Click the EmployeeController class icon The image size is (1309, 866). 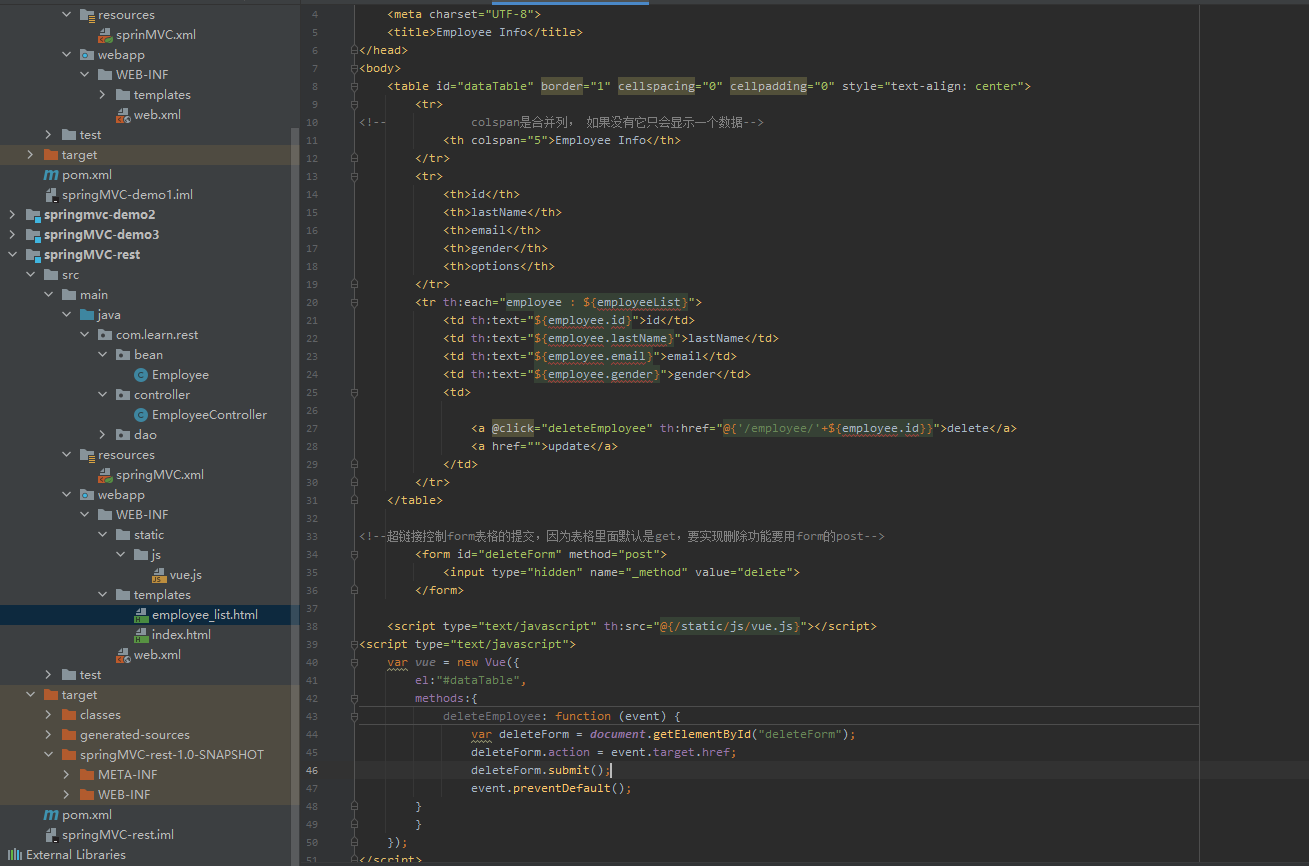(x=141, y=415)
